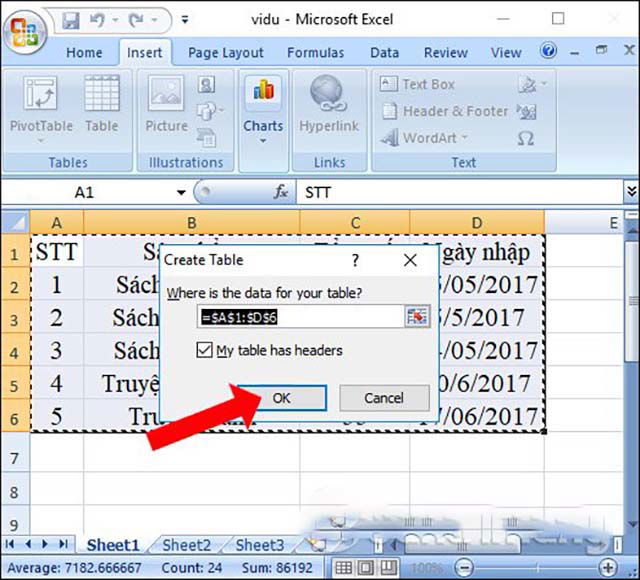Insert a Text Box
640x580 pixels.
pyautogui.click(x=417, y=84)
